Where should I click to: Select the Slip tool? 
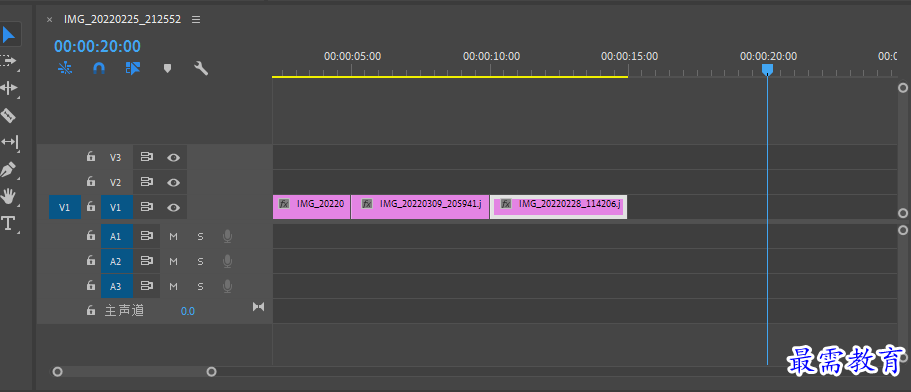tap(9, 142)
